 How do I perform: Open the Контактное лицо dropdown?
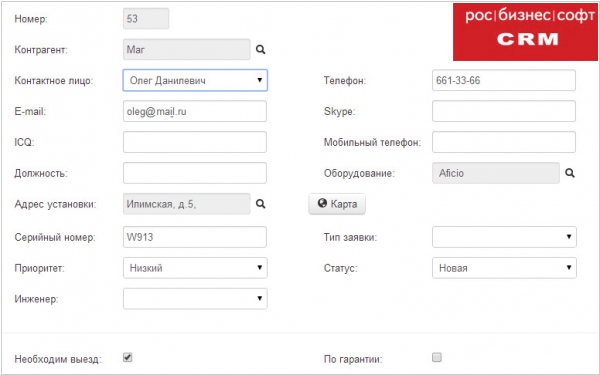click(195, 80)
